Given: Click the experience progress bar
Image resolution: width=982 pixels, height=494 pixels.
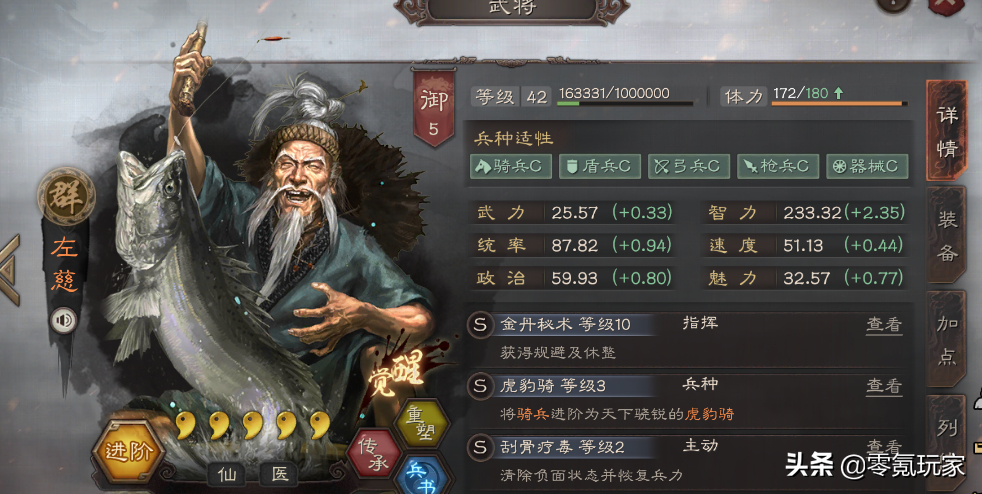Looking at the screenshot, I should [625, 103].
